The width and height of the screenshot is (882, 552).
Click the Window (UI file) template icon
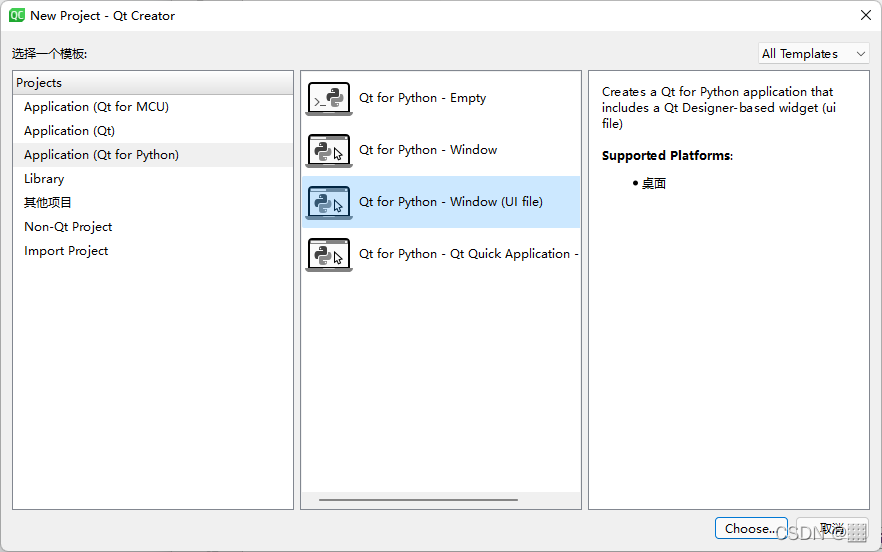tap(329, 202)
